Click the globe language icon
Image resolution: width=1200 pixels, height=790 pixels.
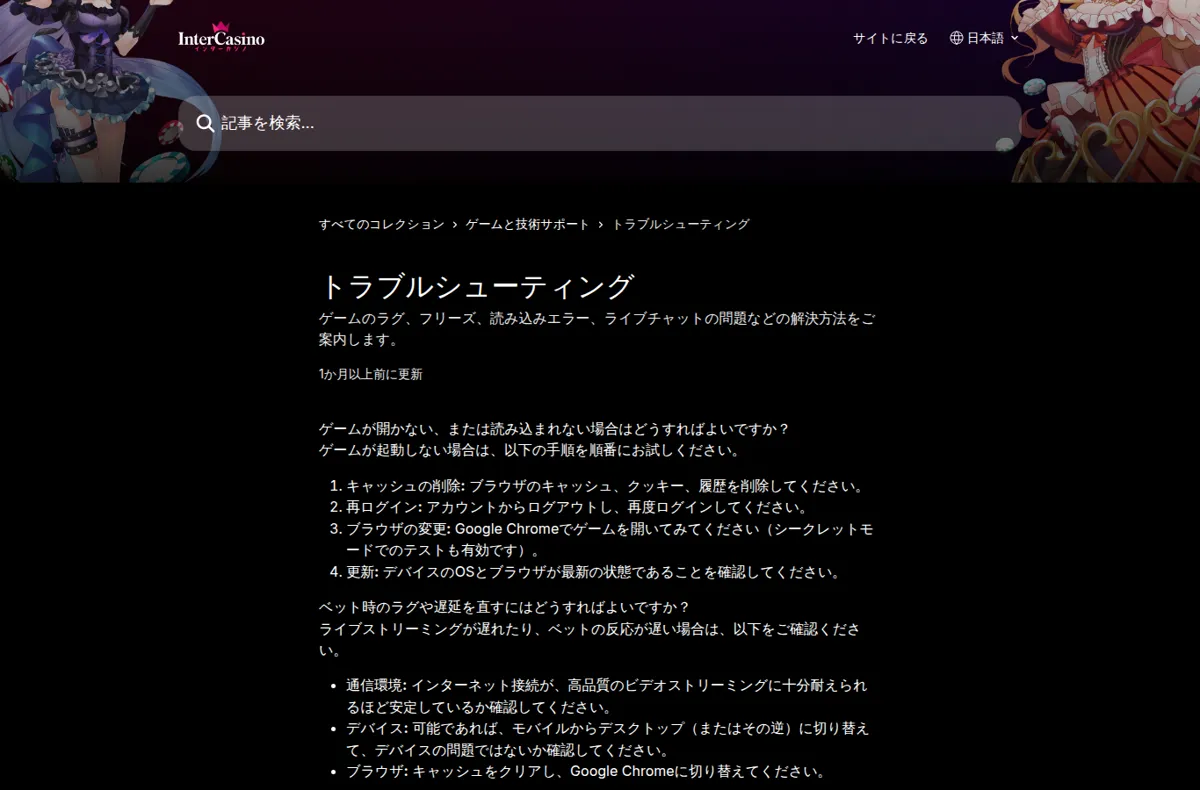pyautogui.click(x=956, y=38)
